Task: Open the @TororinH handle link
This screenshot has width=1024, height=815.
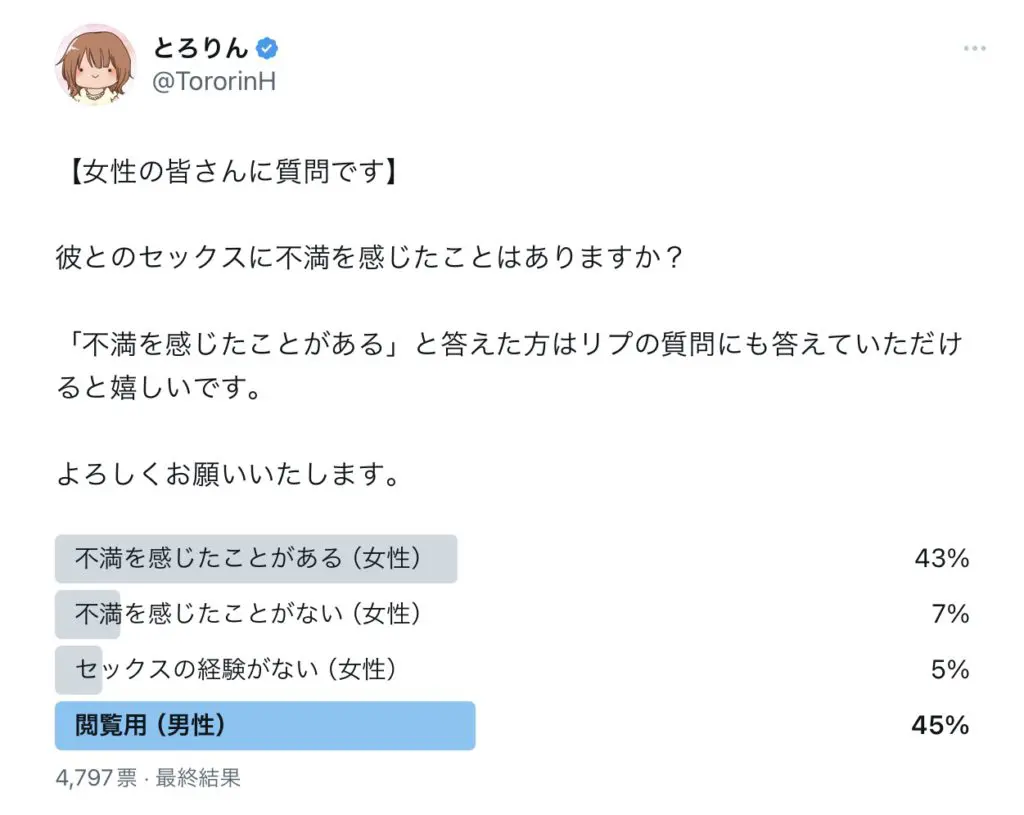Action: [x=214, y=82]
